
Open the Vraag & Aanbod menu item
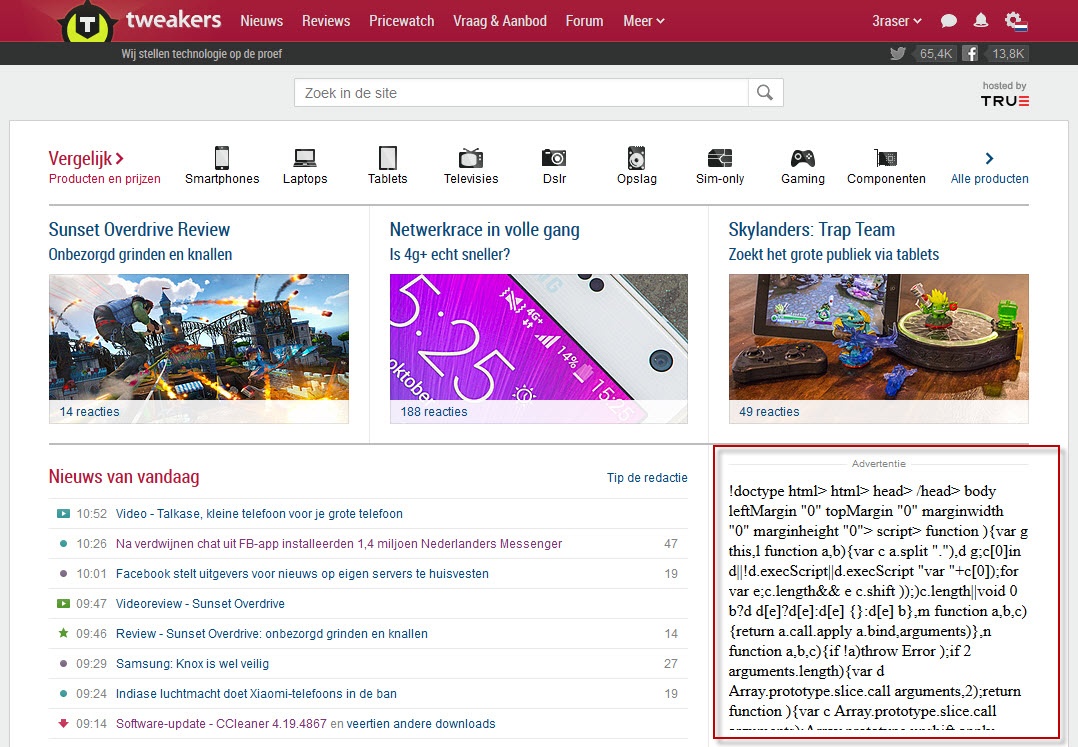pyautogui.click(x=500, y=21)
